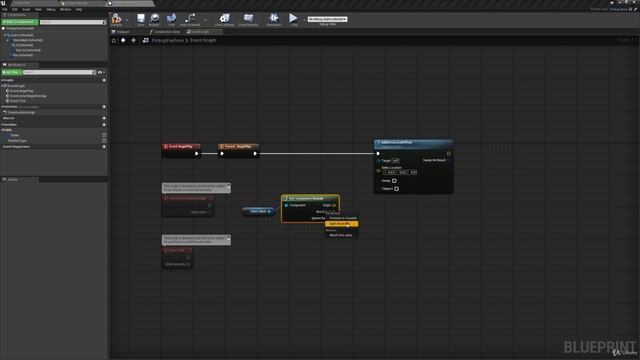Click the Compile toolbar icon
This screenshot has height=360, width=640.
click(x=116, y=19)
